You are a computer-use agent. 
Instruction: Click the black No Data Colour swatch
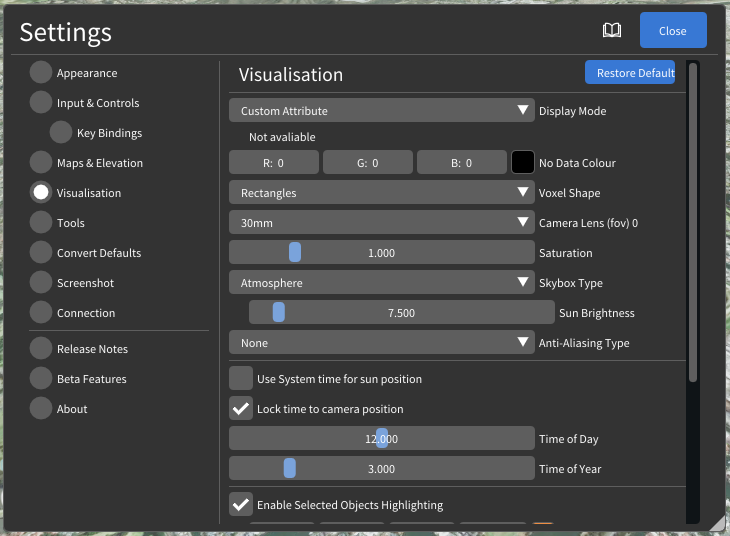point(523,163)
